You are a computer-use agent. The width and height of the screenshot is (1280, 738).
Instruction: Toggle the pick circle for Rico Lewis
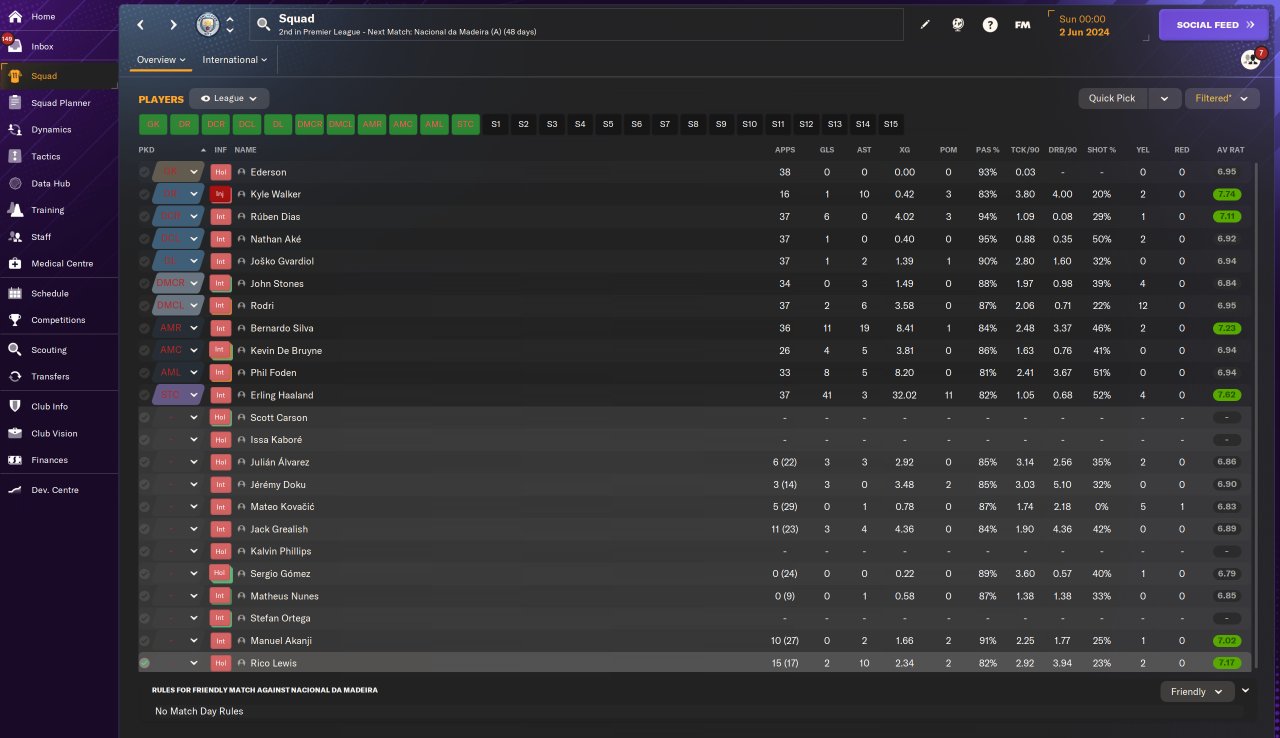145,663
